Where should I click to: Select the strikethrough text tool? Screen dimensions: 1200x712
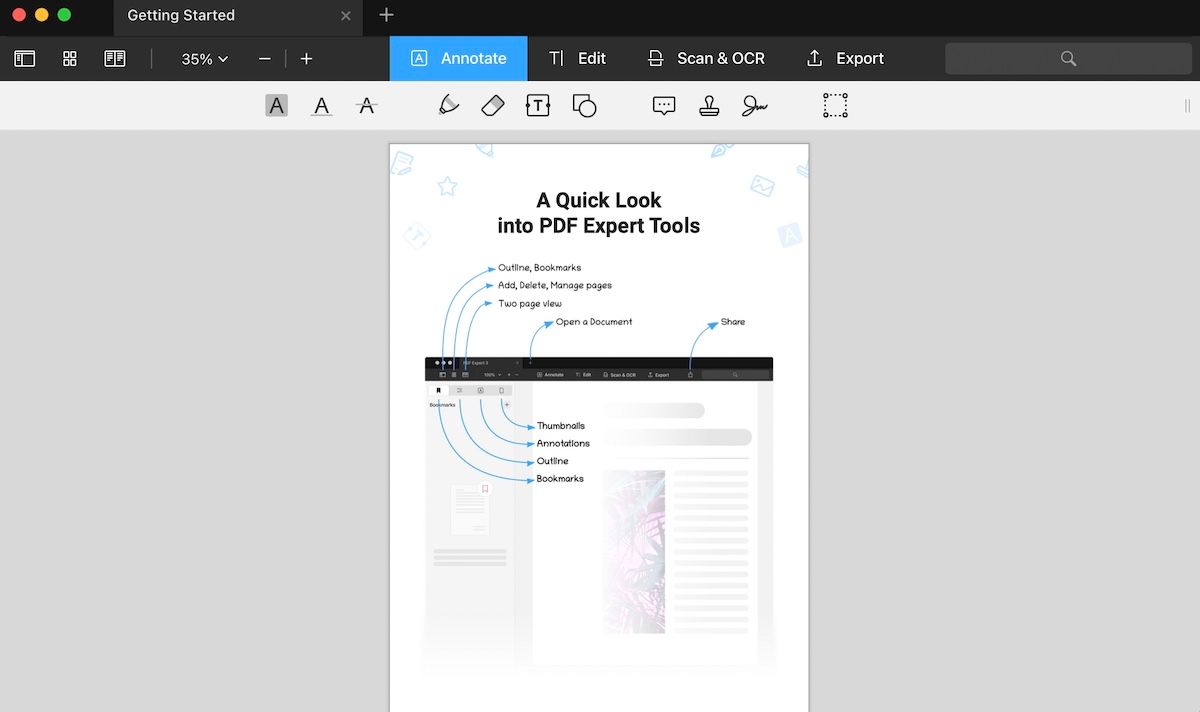[367, 105]
